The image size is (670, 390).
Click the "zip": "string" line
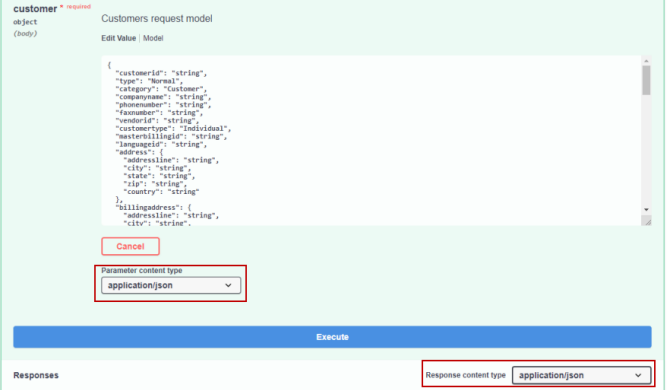(155, 184)
